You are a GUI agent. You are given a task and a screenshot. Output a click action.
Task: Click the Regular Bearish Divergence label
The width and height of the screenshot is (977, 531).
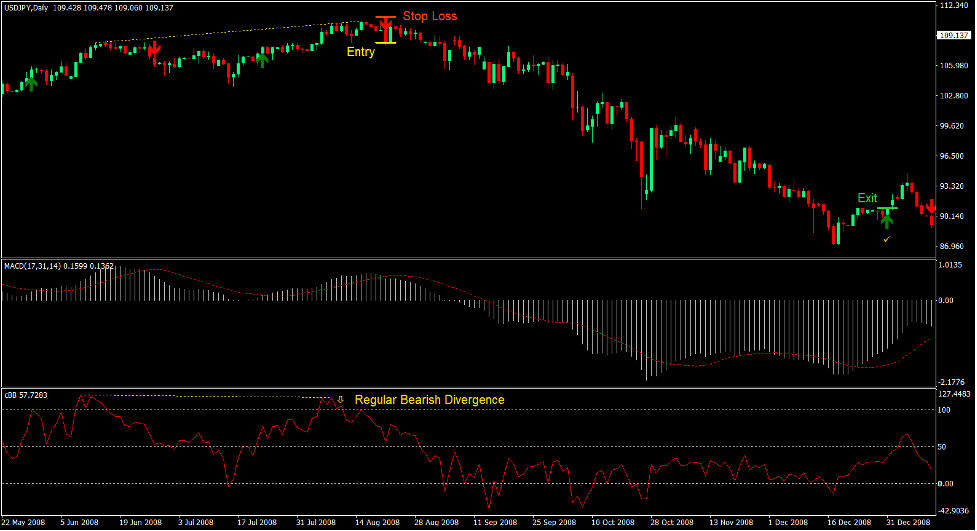point(429,400)
